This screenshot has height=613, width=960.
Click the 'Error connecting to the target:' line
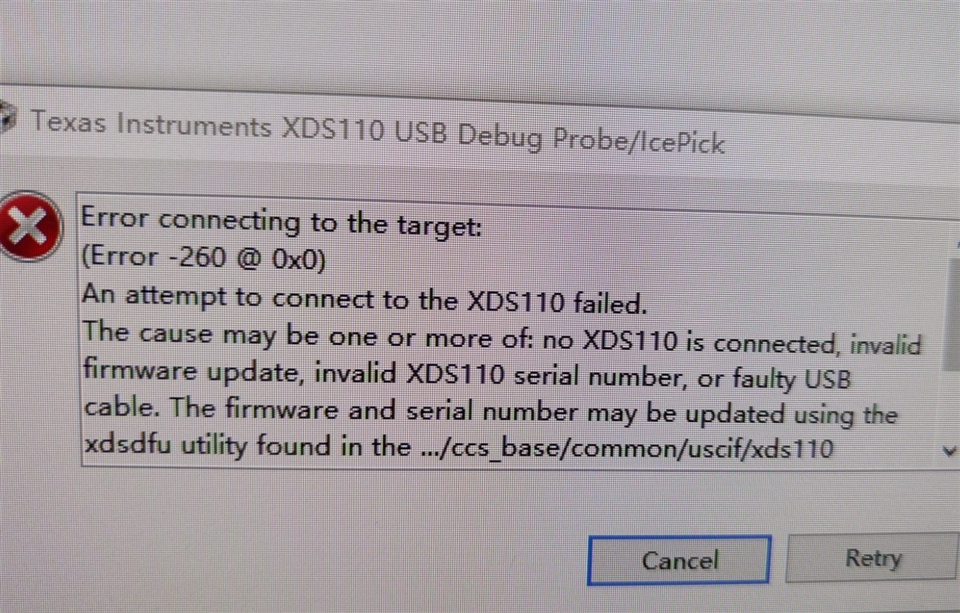(282, 222)
